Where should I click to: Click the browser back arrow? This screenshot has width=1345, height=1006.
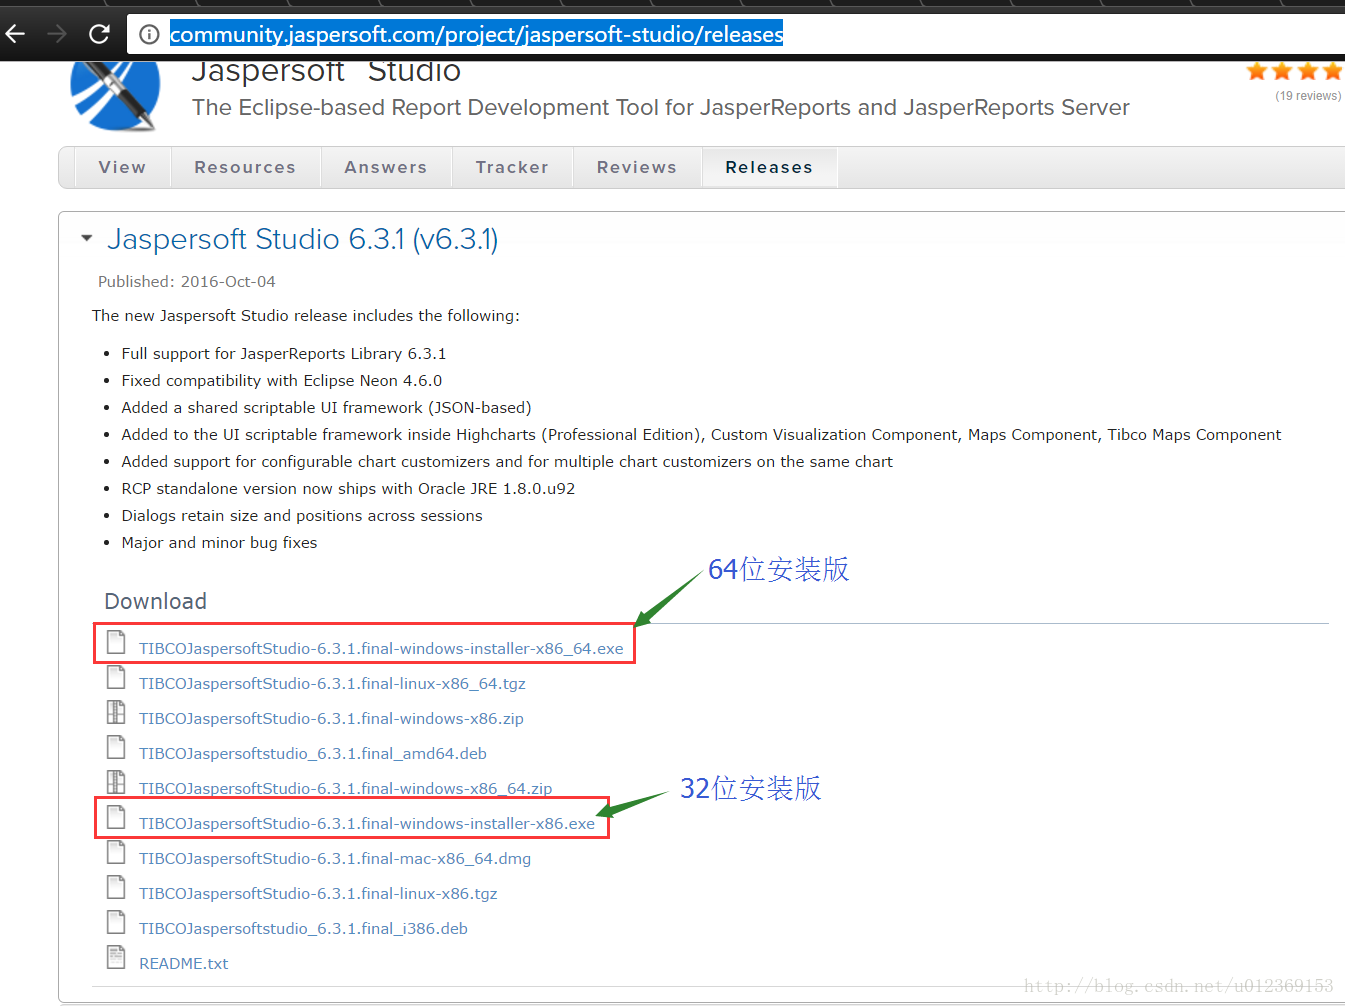click(15, 34)
